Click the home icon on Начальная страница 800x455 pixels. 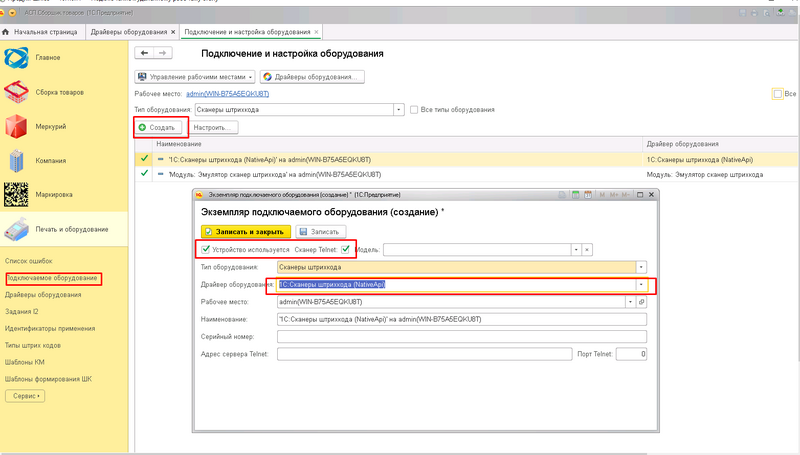pyautogui.click(x=6, y=32)
